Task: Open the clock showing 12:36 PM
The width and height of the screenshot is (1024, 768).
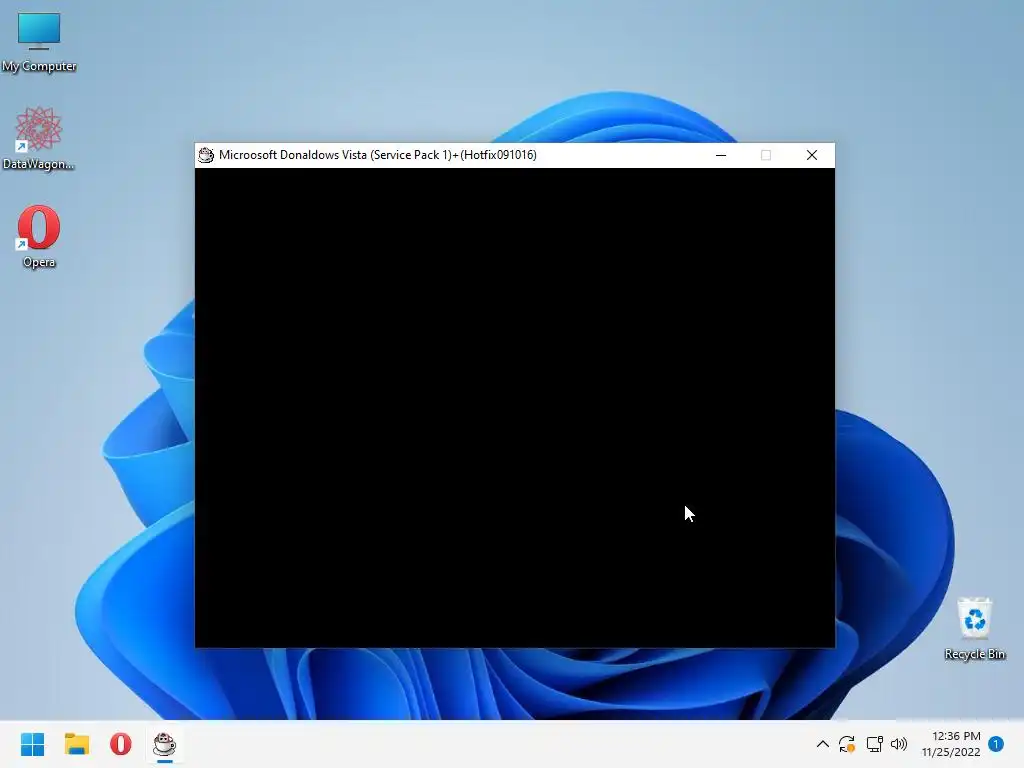Action: tap(951, 744)
